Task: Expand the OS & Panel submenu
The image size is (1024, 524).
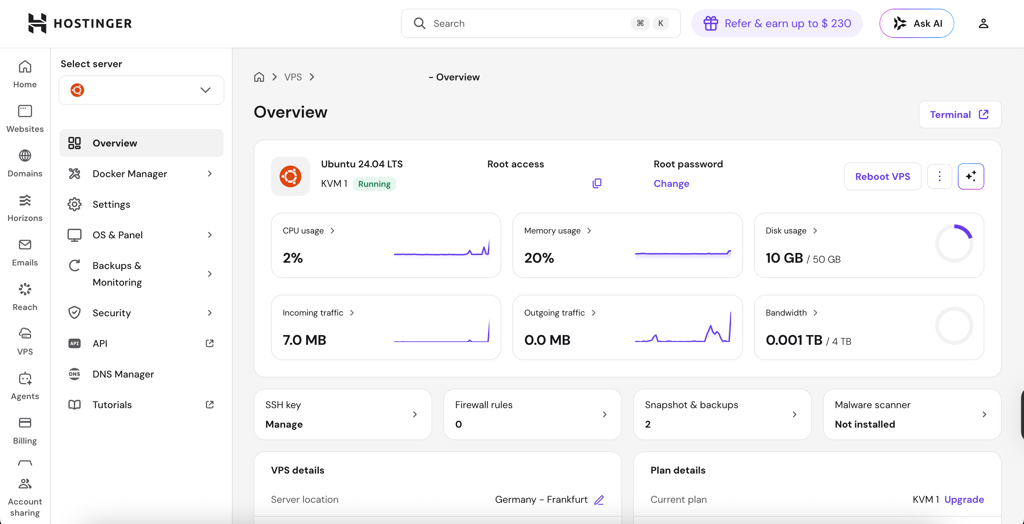Action: 210,235
